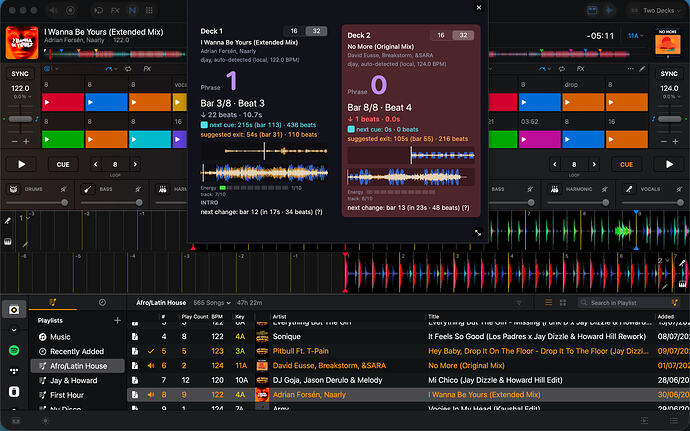This screenshot has height=431, width=690.
Task: Open Deck 2 curve tool dropdown
Action: click(545, 69)
